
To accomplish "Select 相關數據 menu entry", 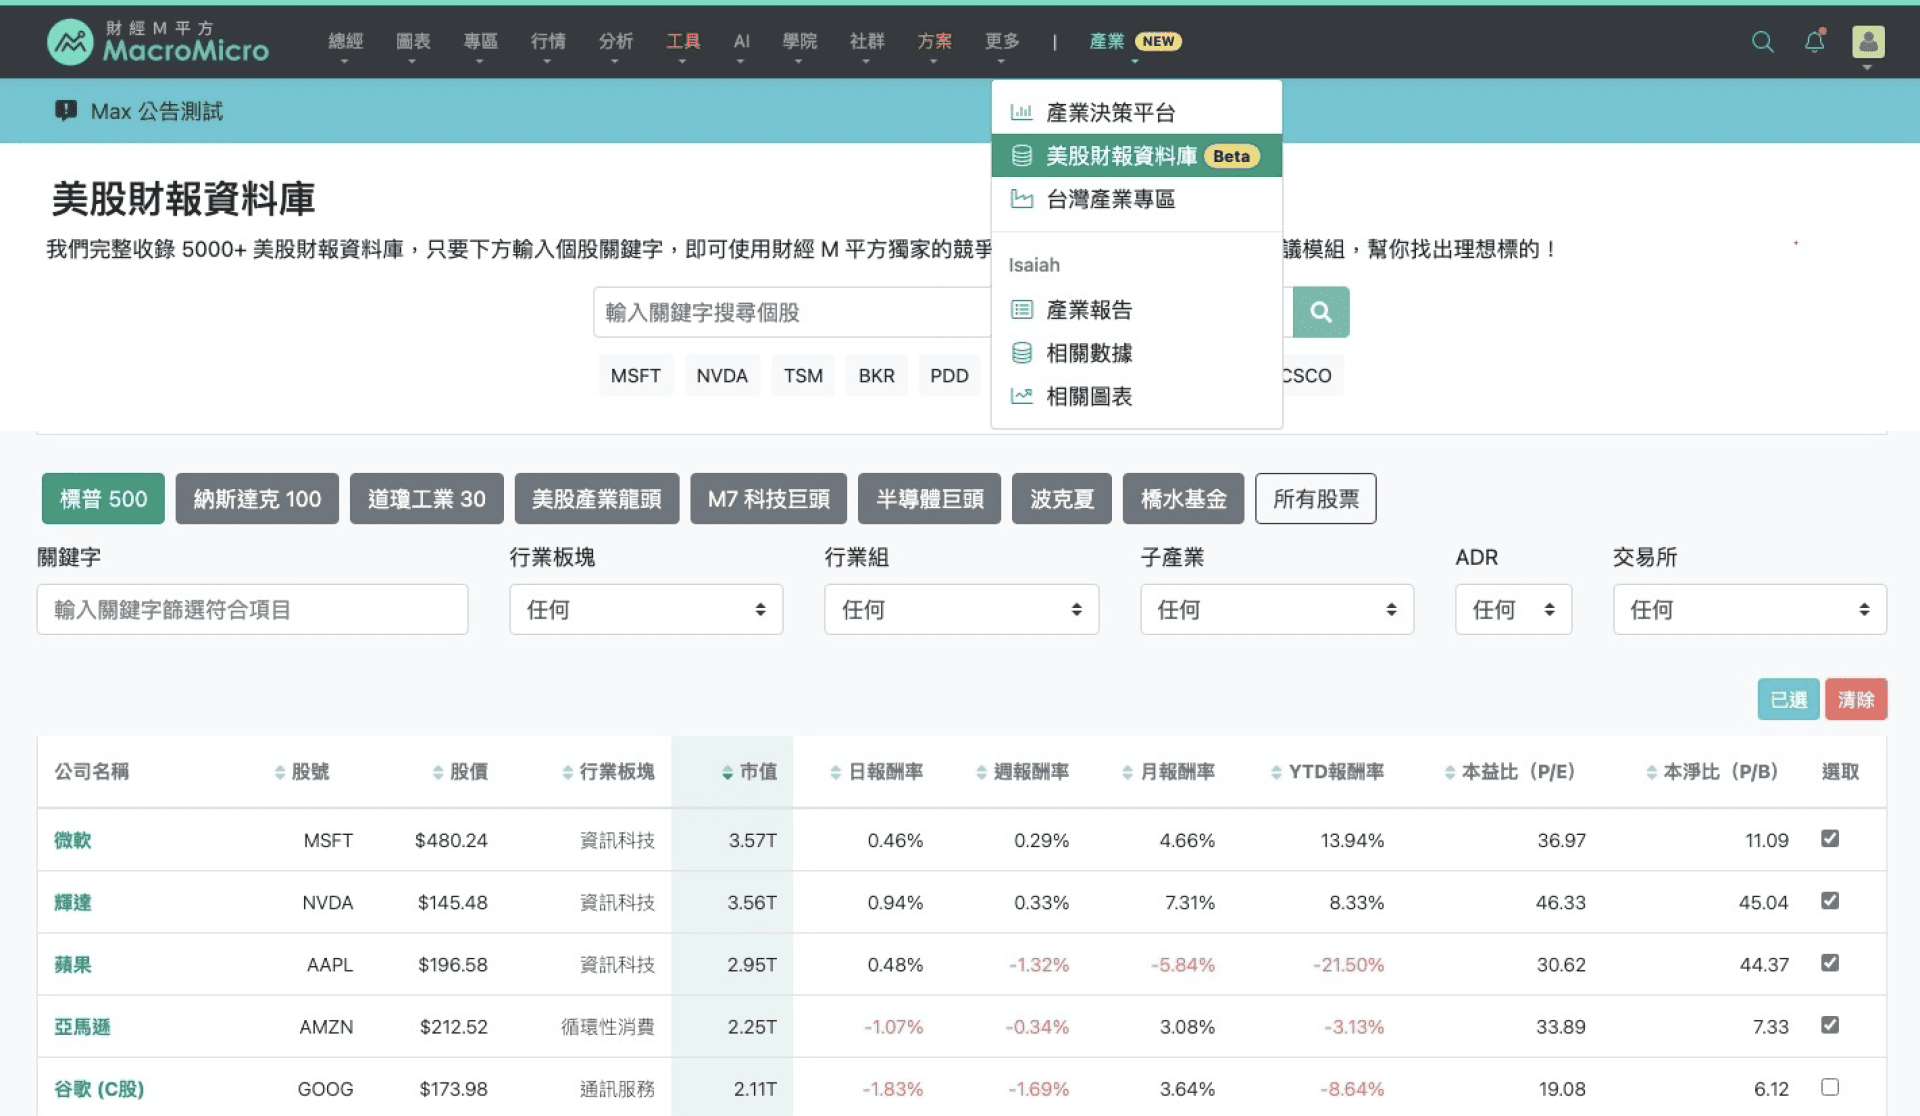I will tap(1136, 353).
